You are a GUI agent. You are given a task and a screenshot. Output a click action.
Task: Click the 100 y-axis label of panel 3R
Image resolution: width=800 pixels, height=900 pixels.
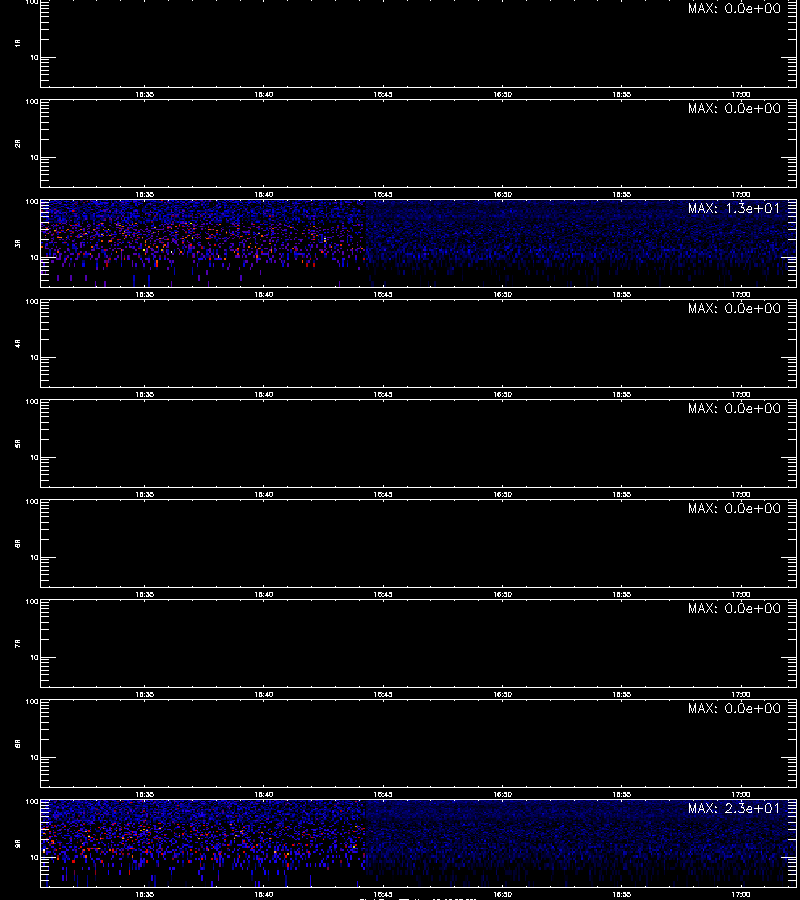tap(32, 202)
